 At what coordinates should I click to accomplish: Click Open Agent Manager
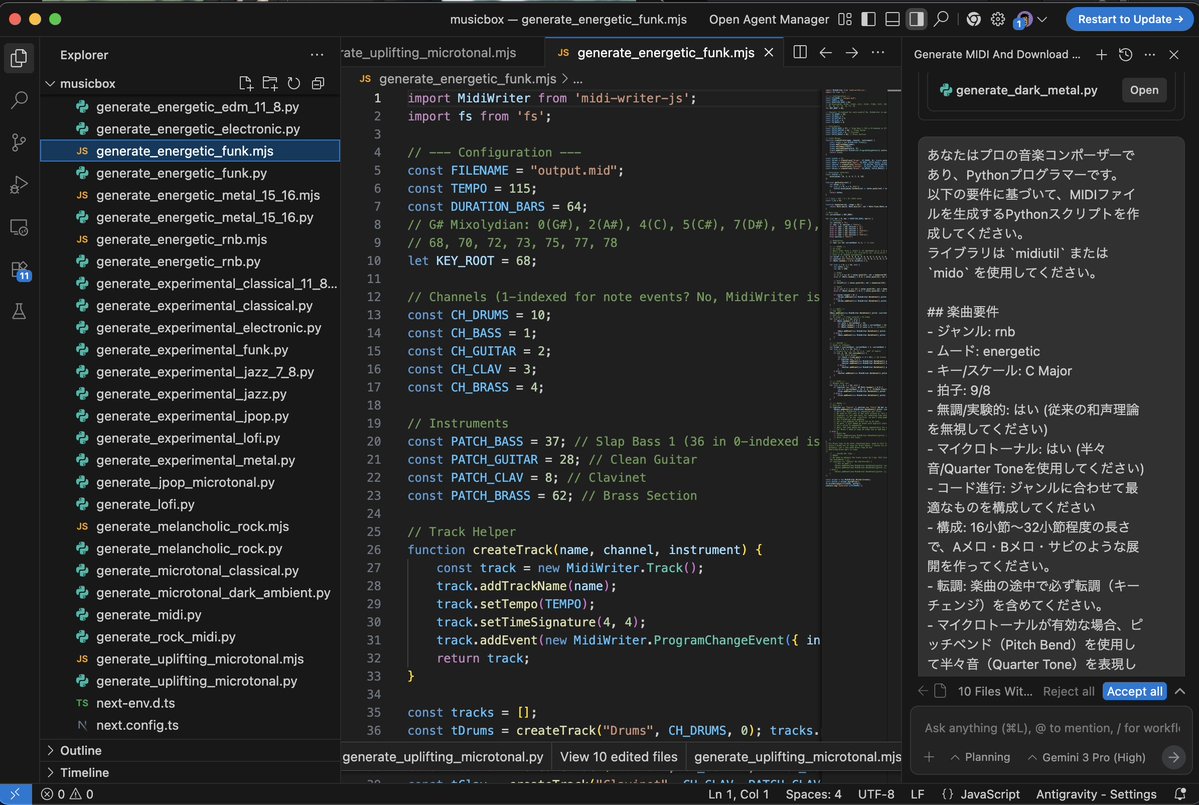tap(768, 19)
